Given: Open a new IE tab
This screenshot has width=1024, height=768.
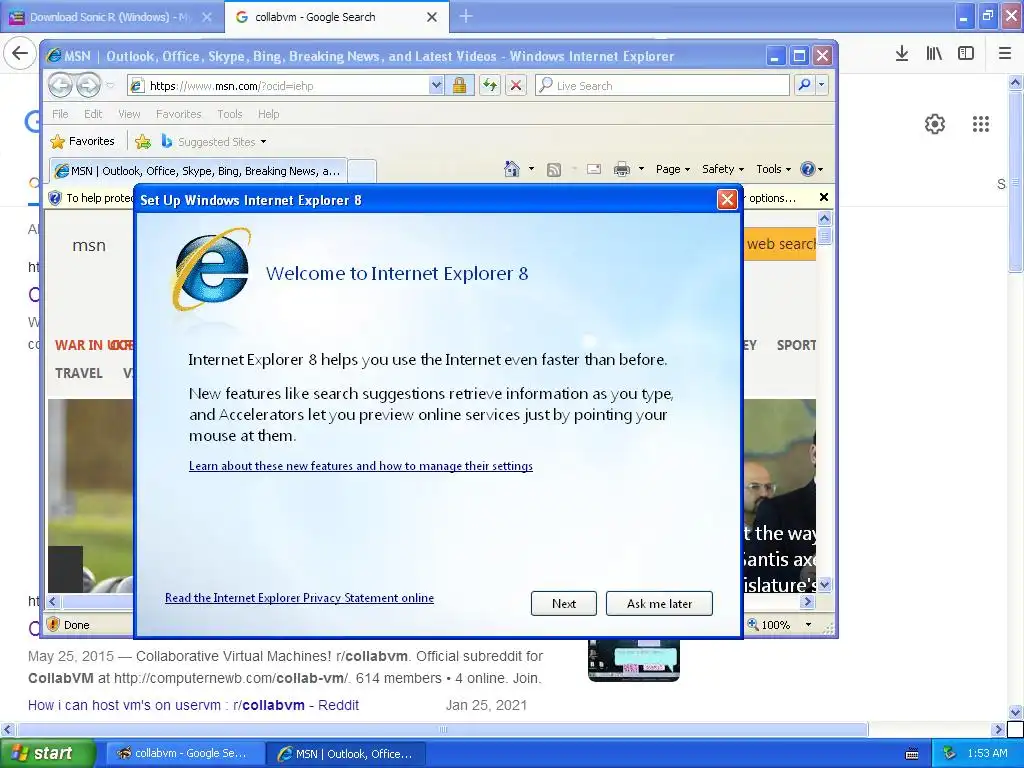Looking at the screenshot, I should pos(362,171).
